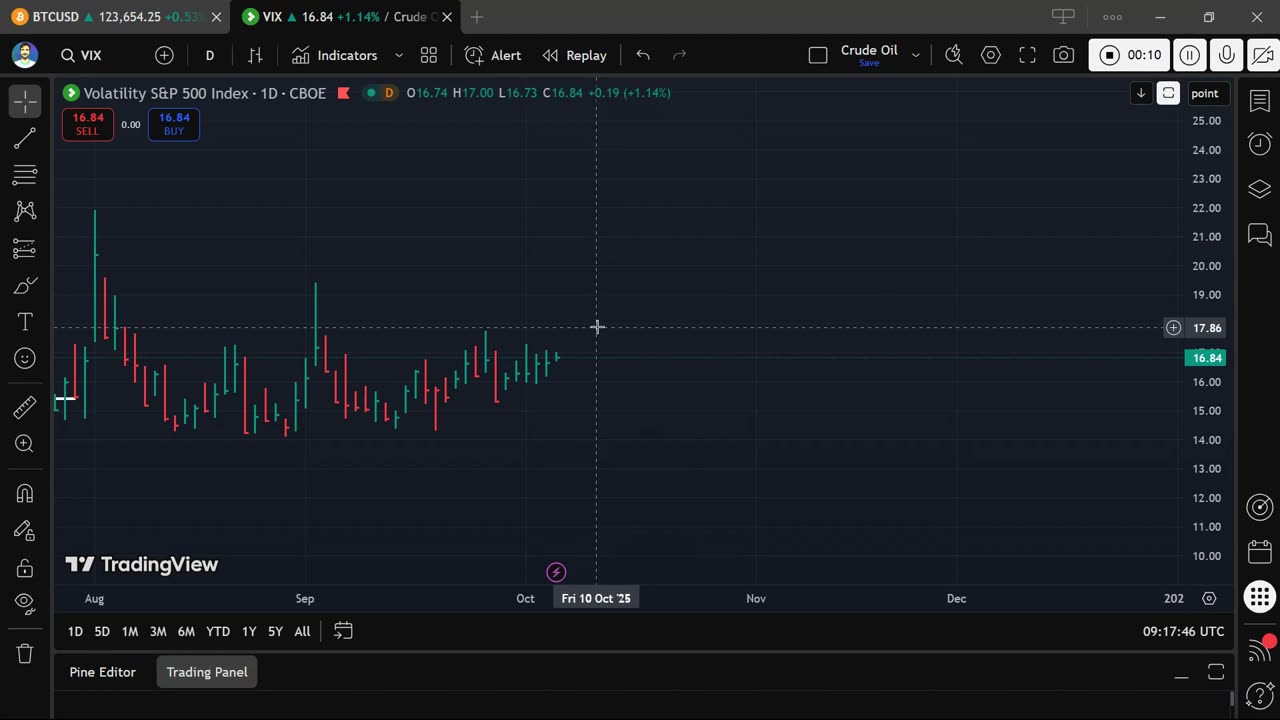Viewport: 1280px width, 720px height.
Task: Open the economic calendar panel
Action: pos(1260,552)
